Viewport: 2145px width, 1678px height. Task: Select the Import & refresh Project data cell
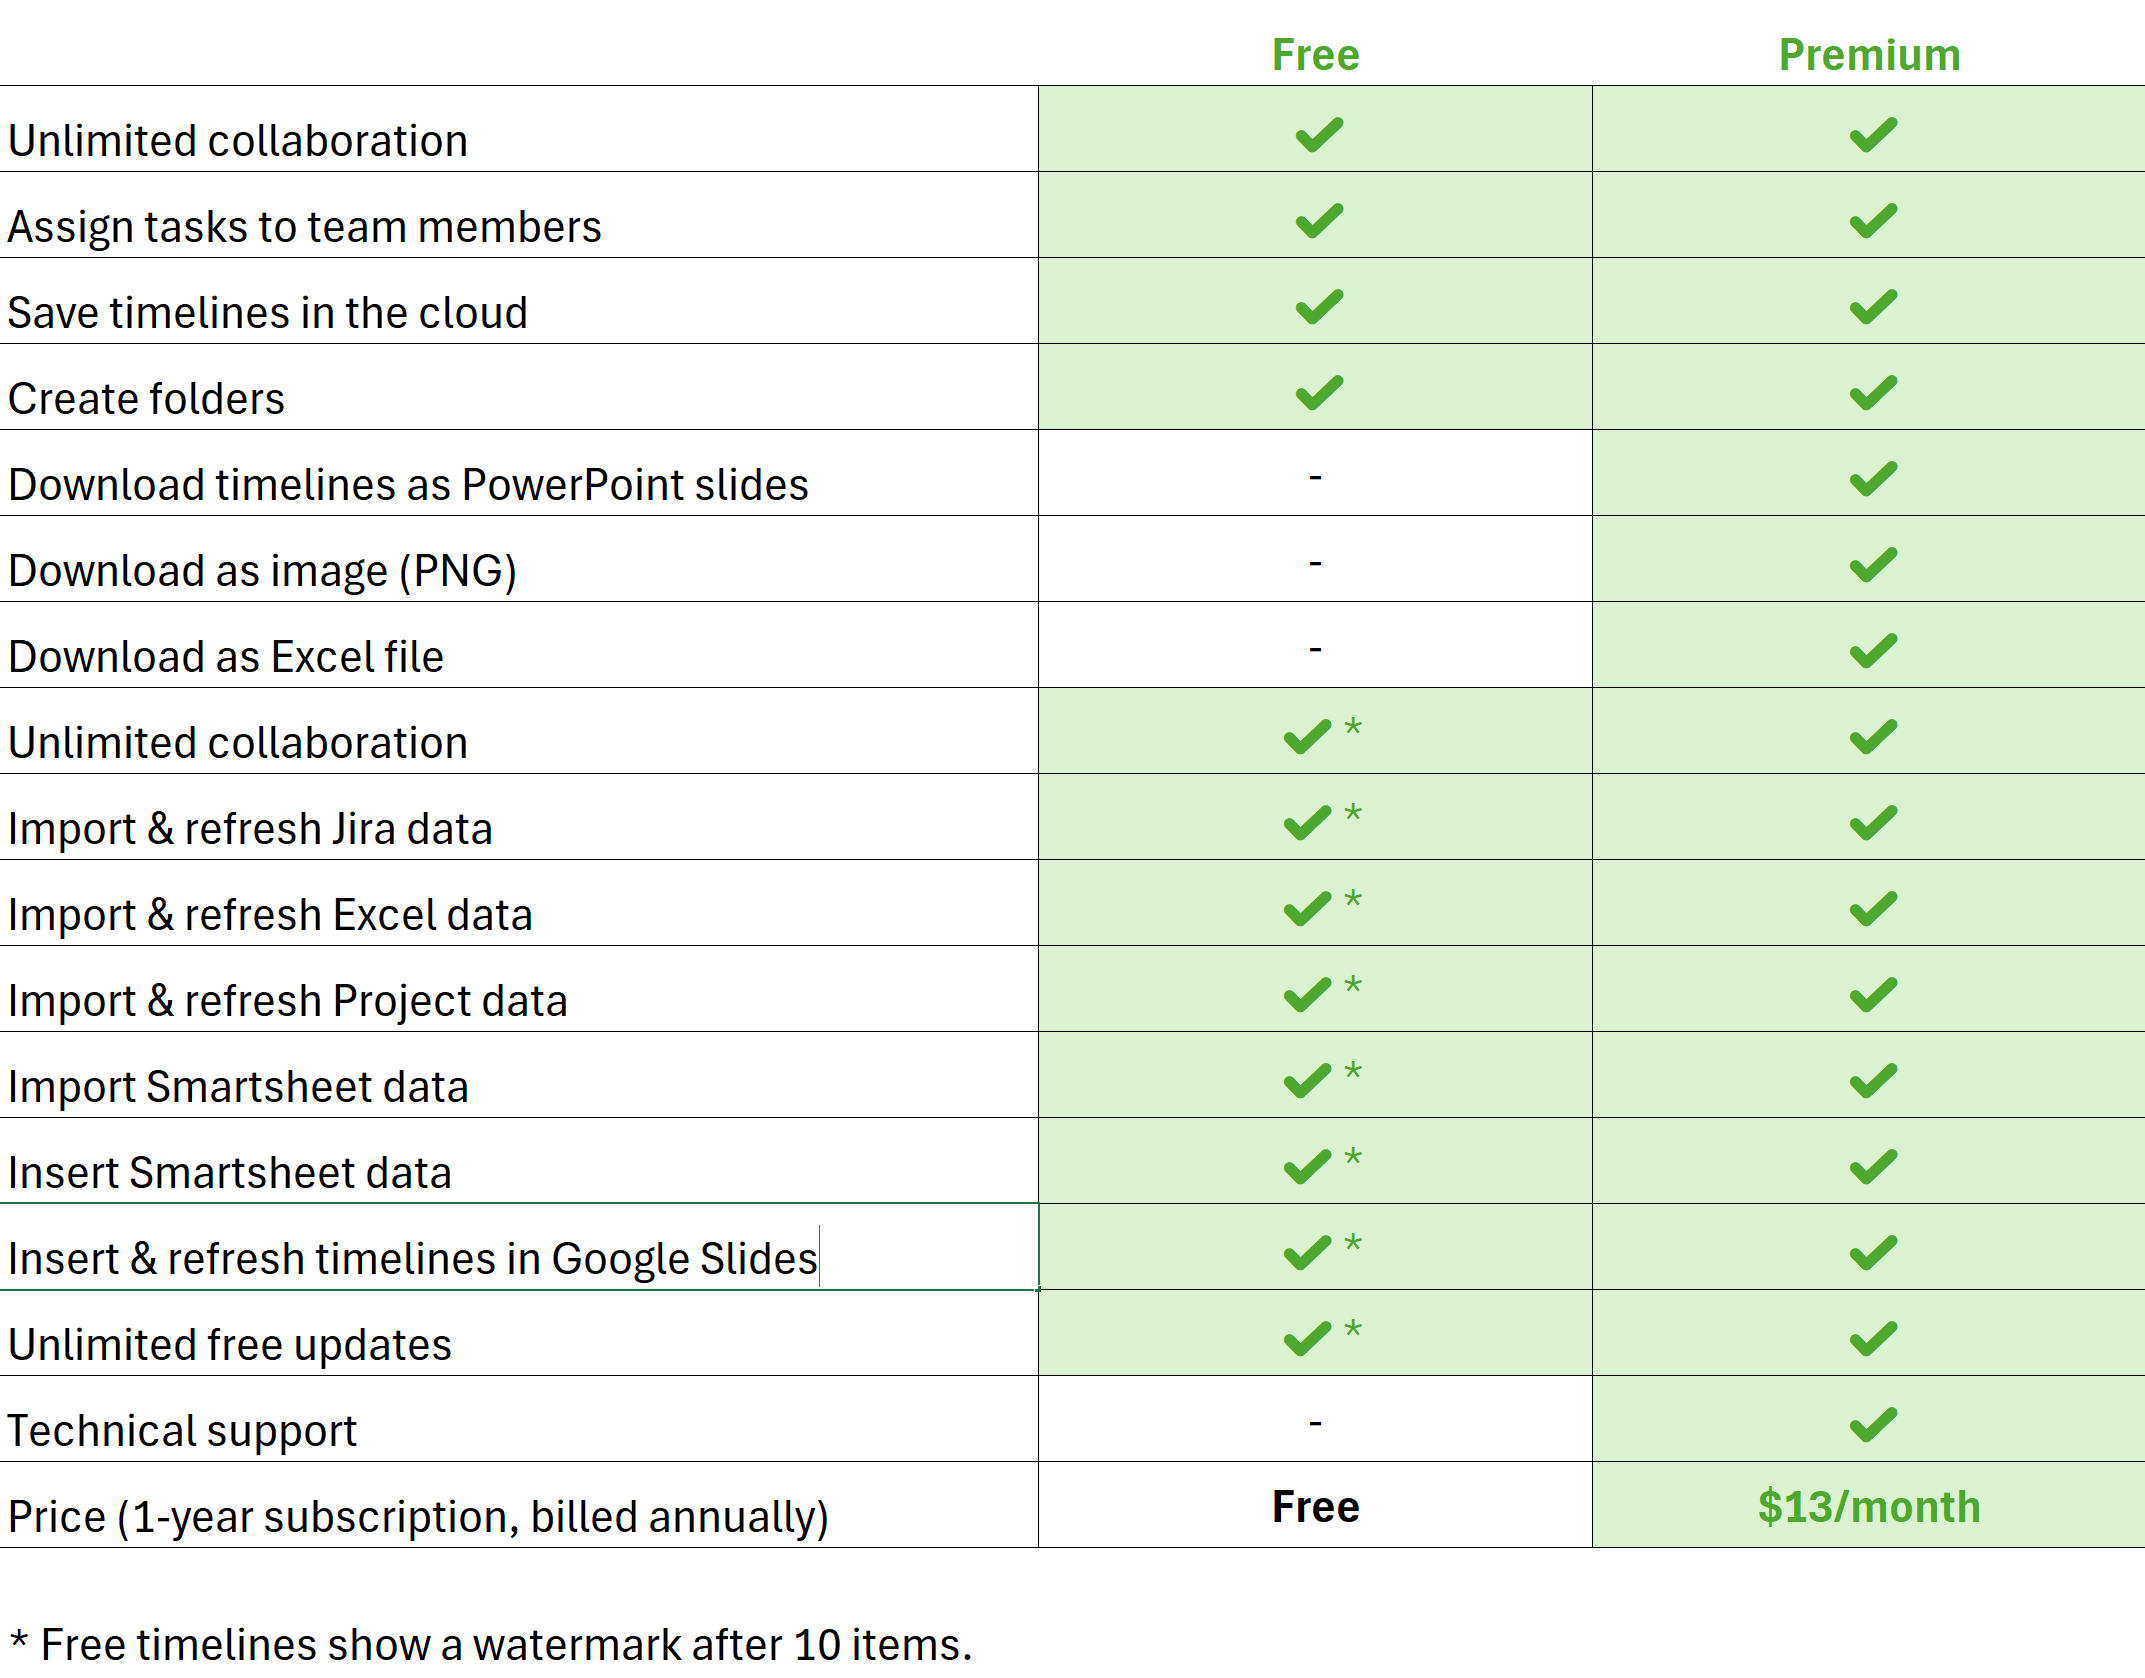coord(519,989)
